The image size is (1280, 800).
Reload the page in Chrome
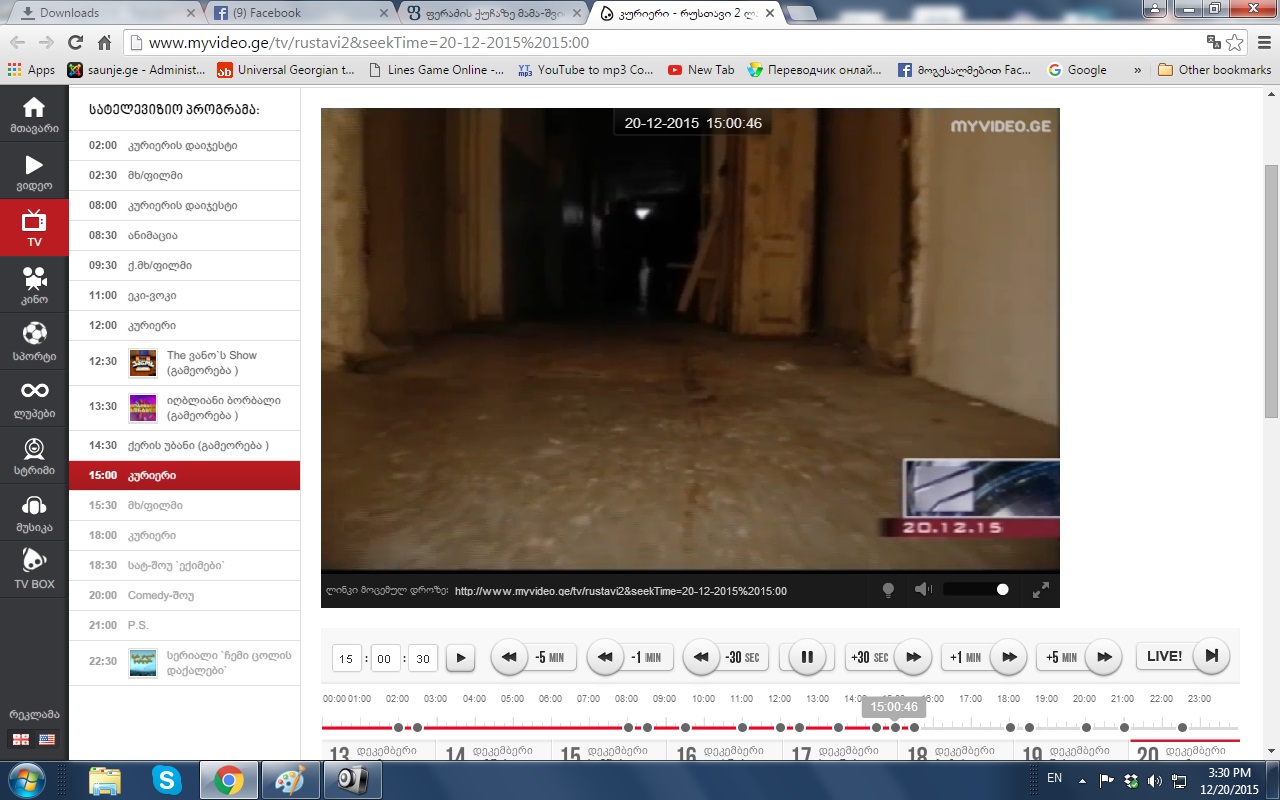tap(75, 42)
